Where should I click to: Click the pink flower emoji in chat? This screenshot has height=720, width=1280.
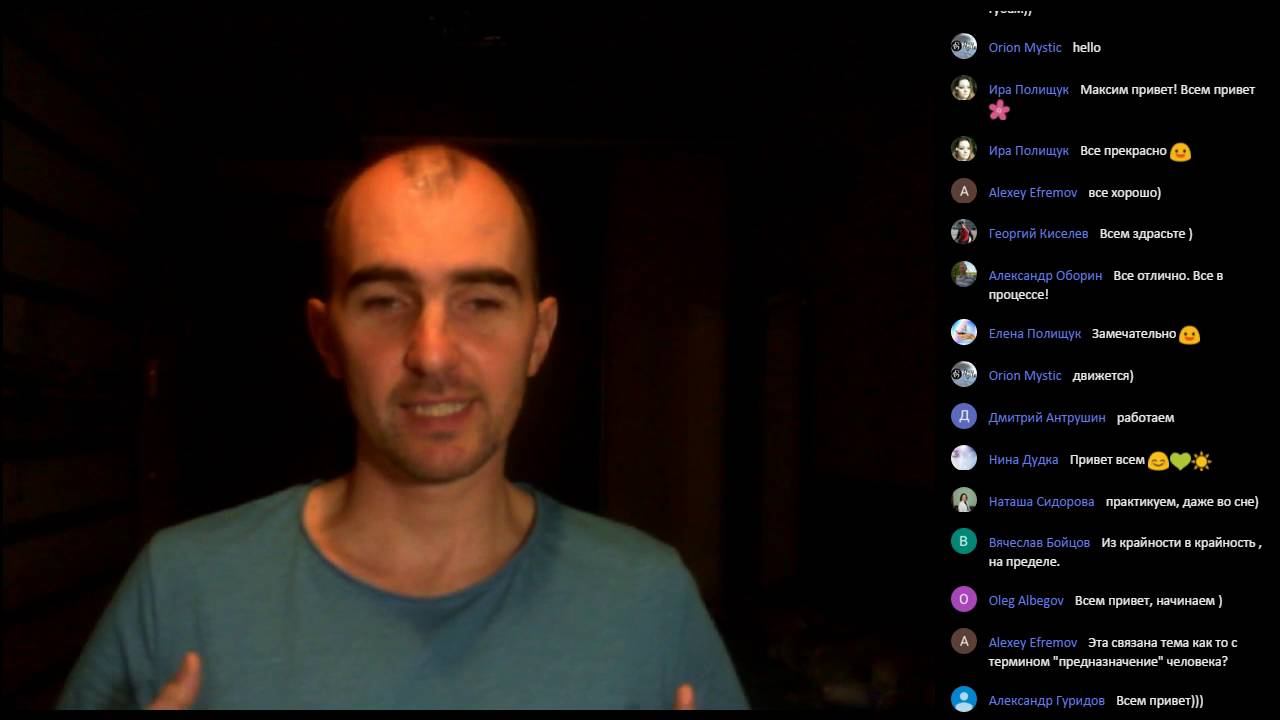tap(999, 110)
